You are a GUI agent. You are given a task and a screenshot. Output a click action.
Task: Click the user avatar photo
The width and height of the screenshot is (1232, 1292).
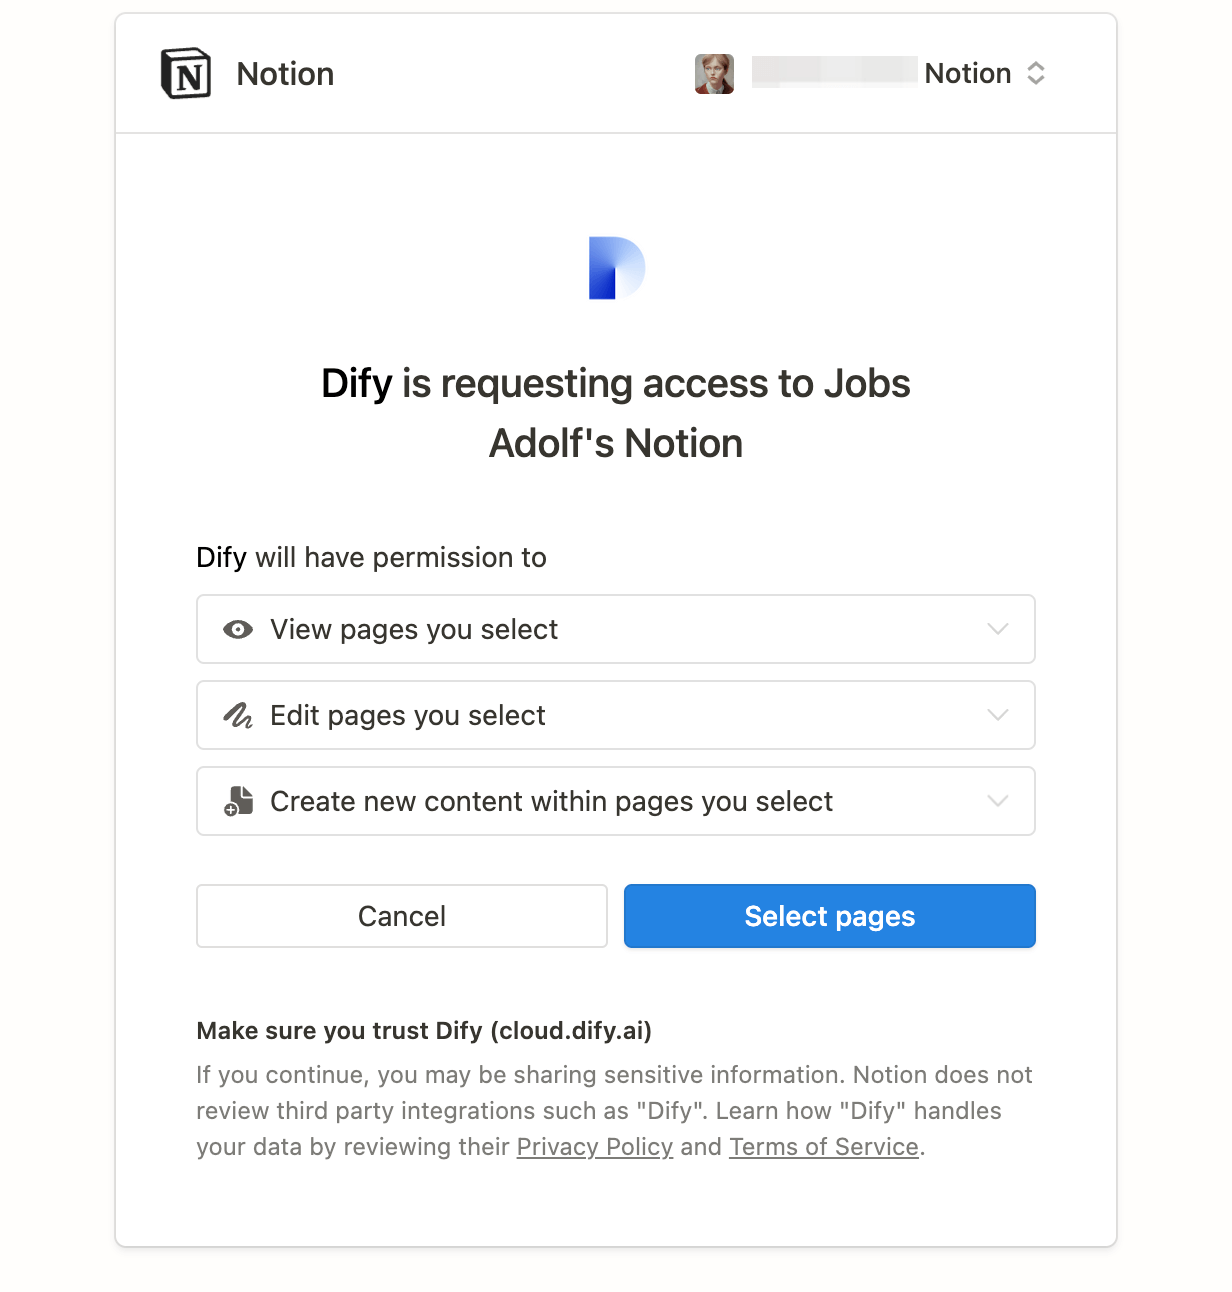pos(714,74)
